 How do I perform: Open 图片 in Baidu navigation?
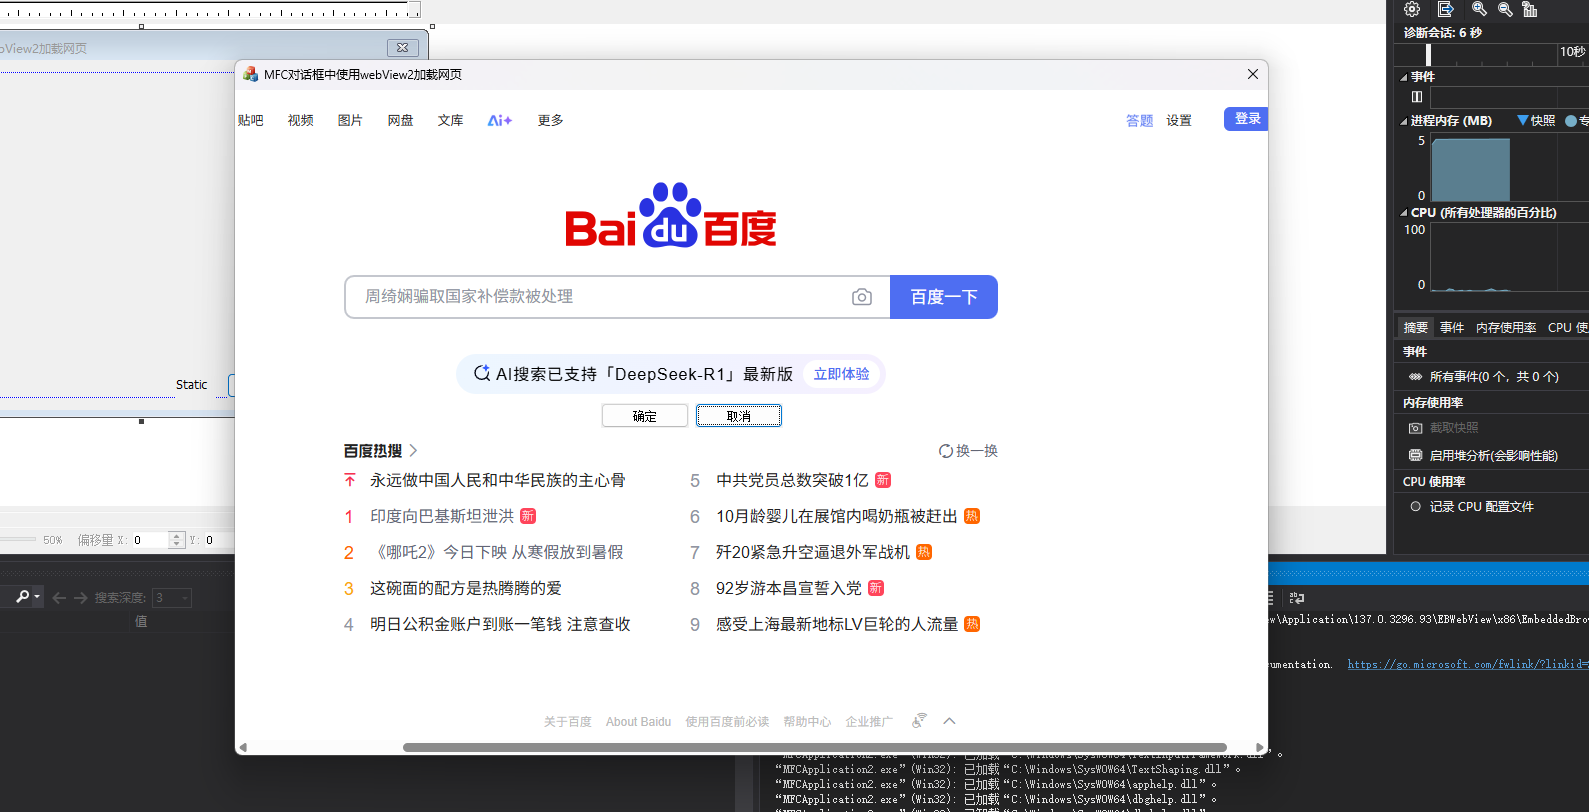coord(351,120)
